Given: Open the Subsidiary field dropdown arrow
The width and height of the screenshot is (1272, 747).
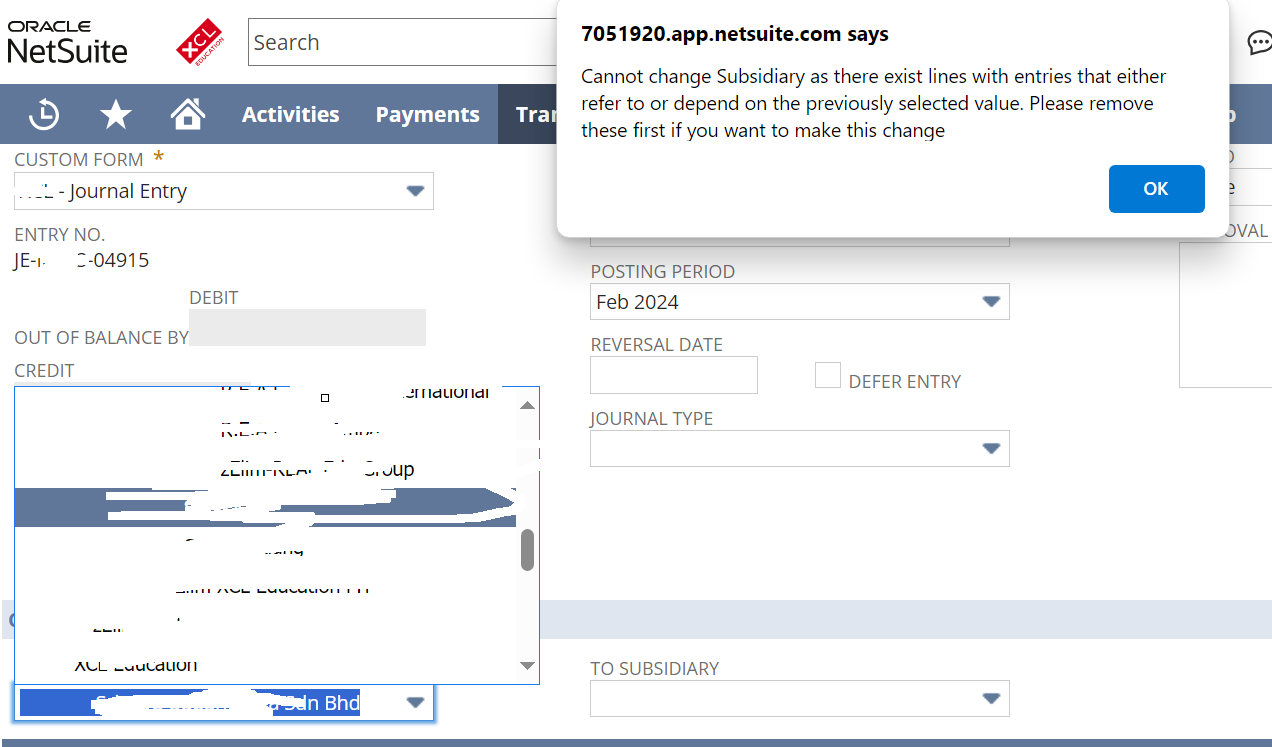Looking at the screenshot, I should [x=415, y=703].
